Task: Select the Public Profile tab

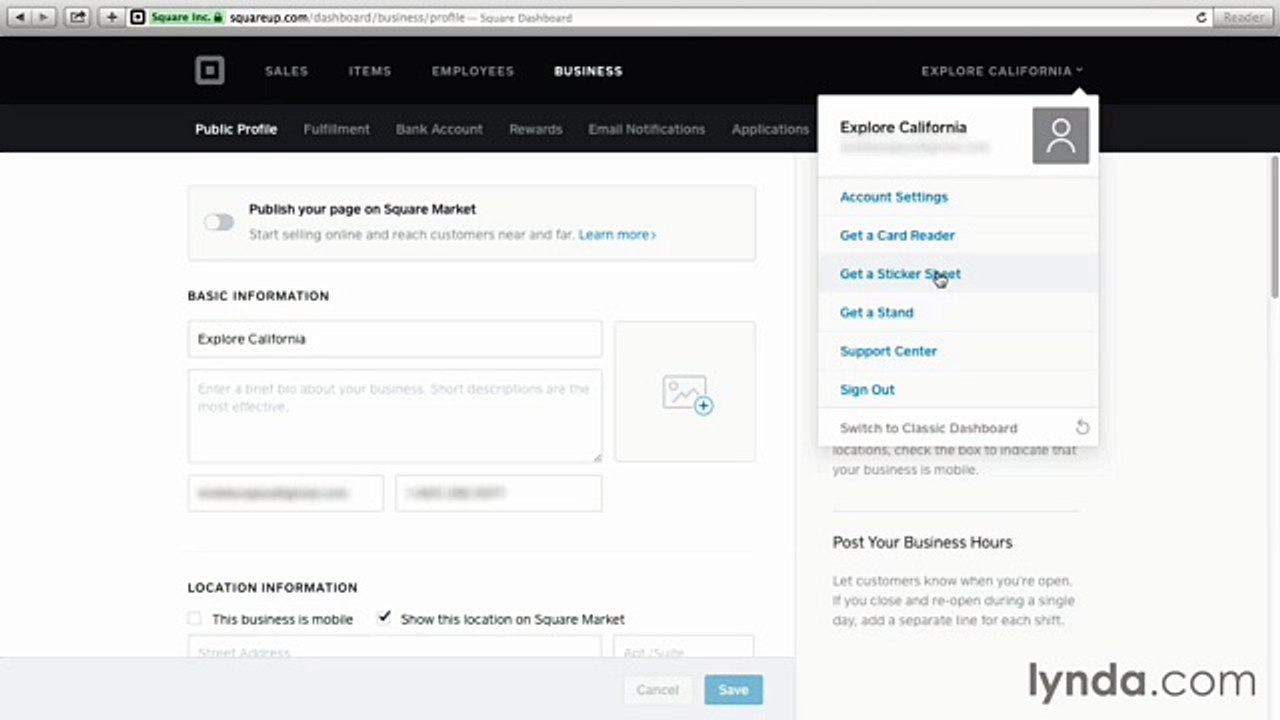Action: coord(236,129)
